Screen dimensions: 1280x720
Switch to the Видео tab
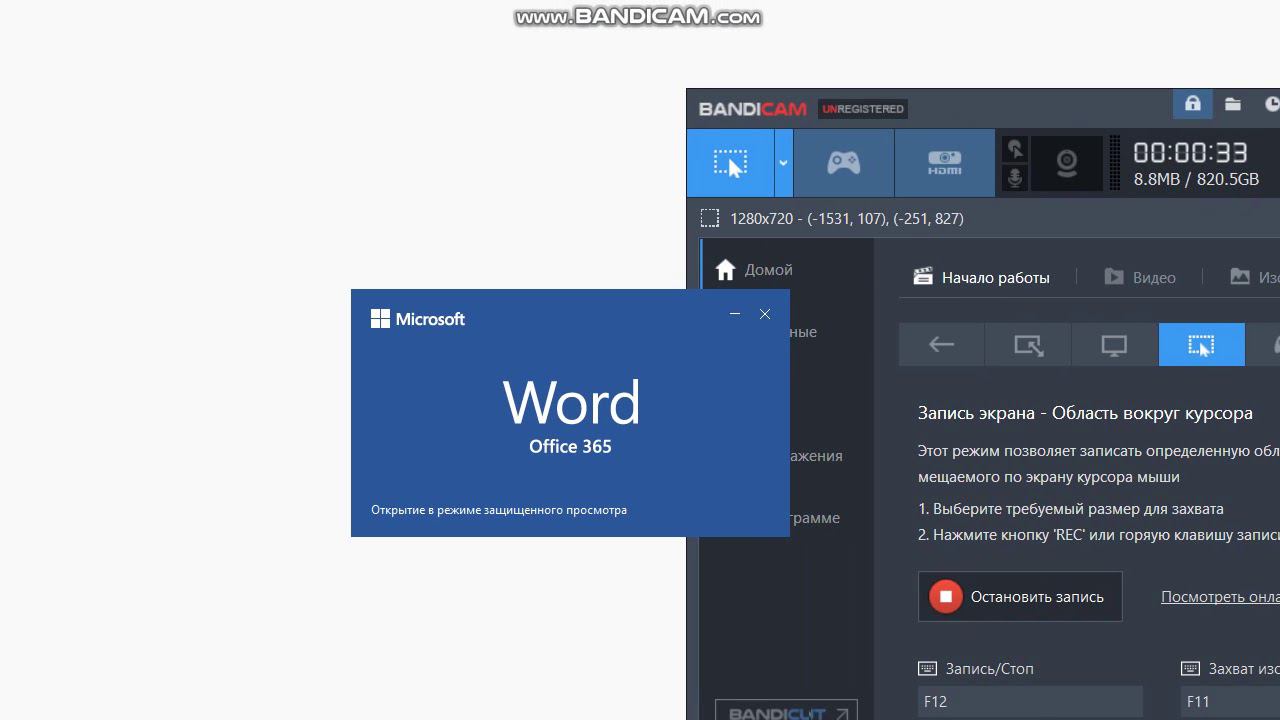click(x=1140, y=277)
